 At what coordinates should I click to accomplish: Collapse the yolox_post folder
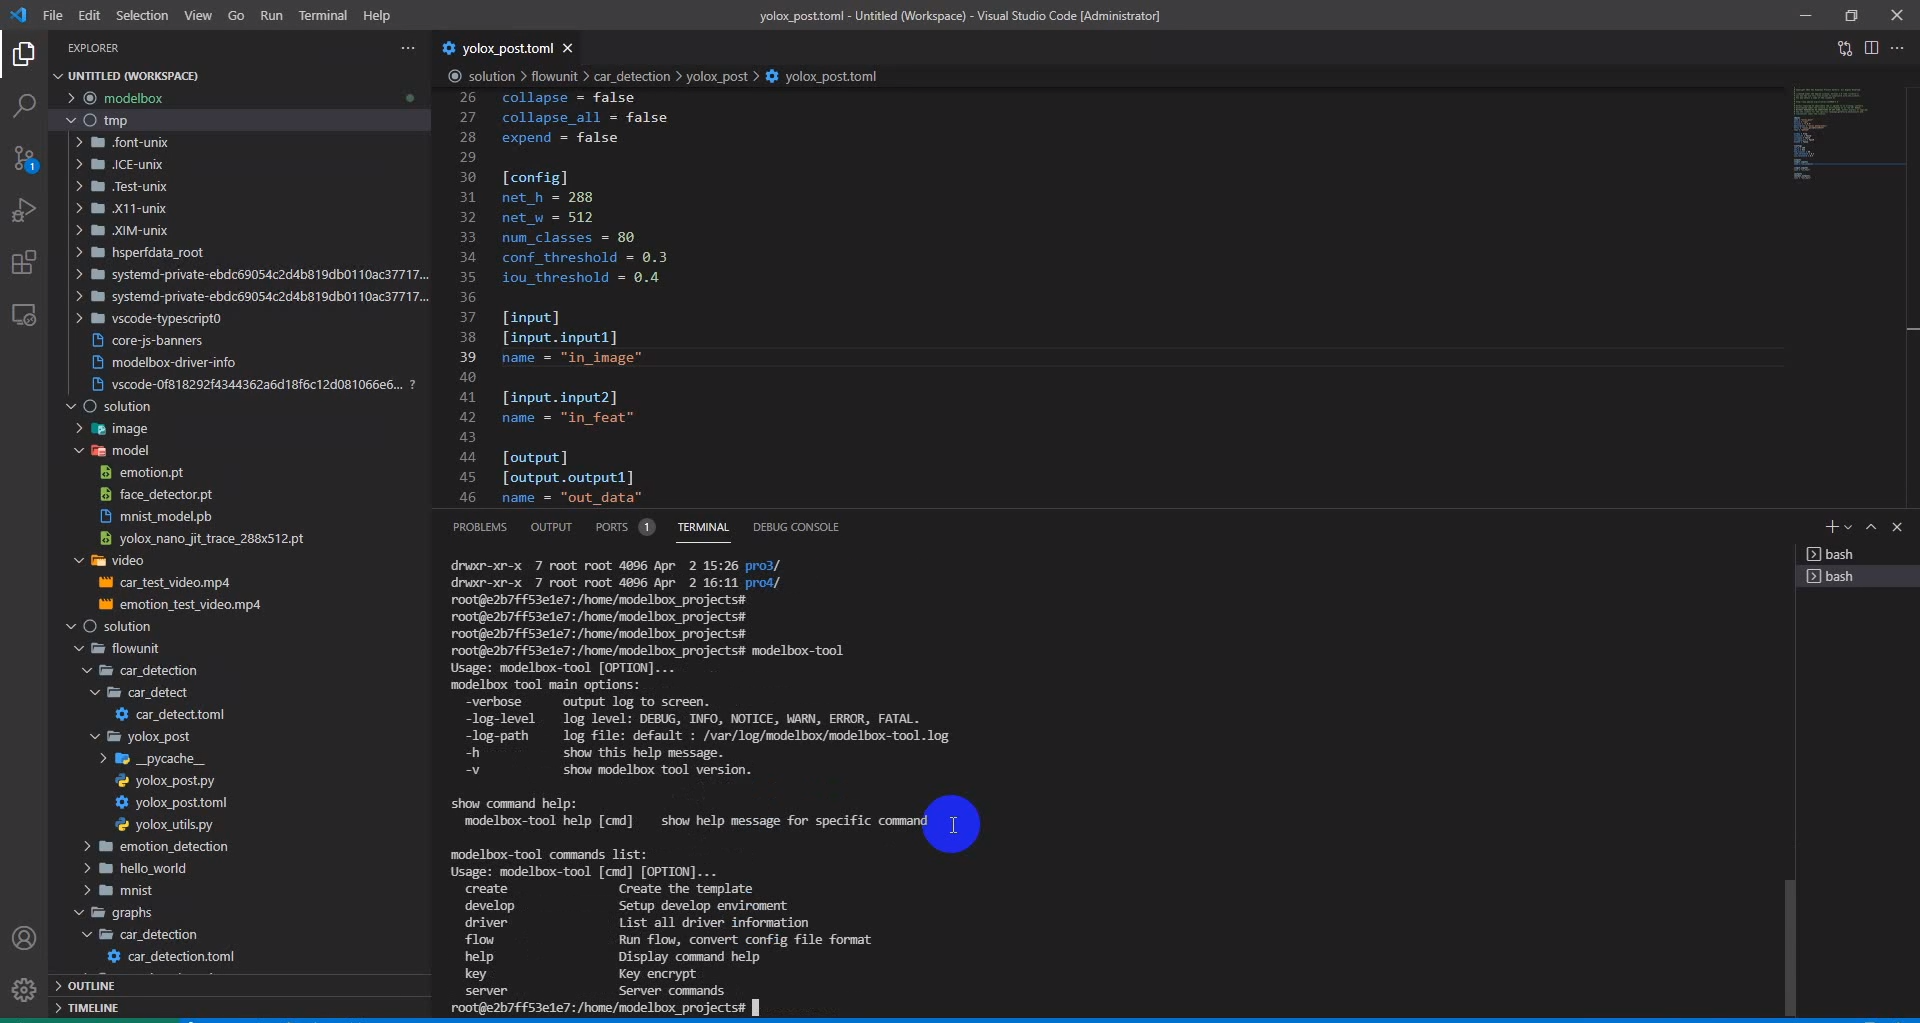(x=96, y=736)
